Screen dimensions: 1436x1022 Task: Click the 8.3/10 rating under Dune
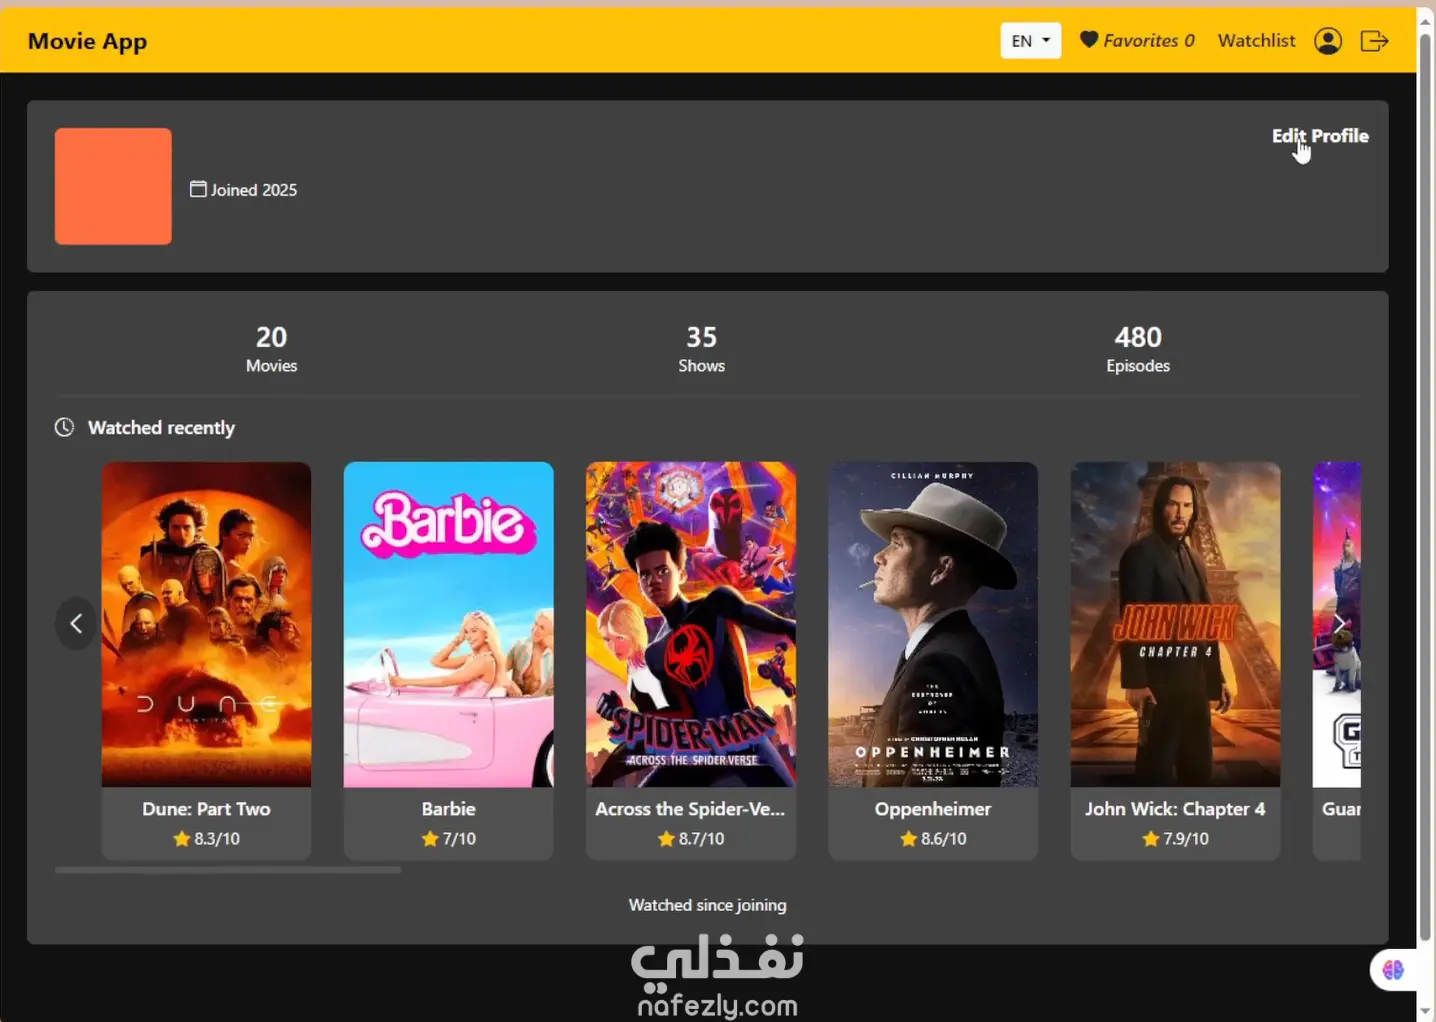(x=206, y=839)
